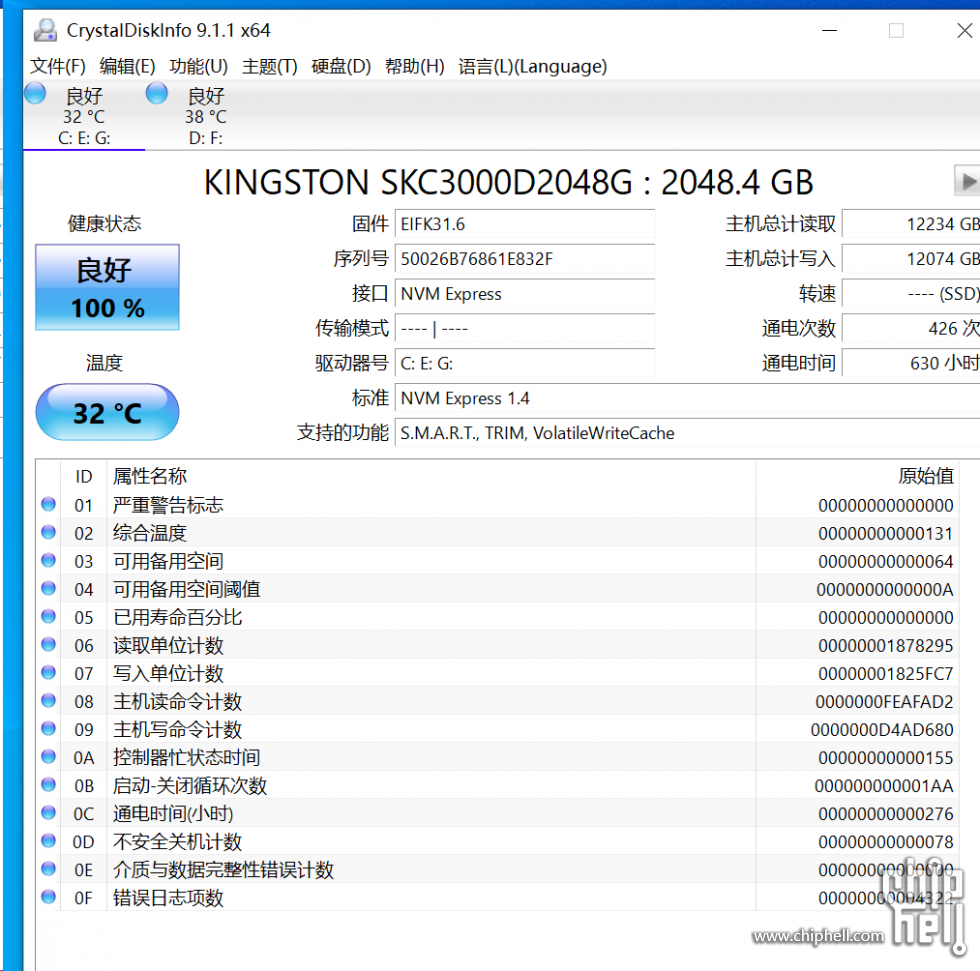Open the 硬盘(D) menu
This screenshot has width=980, height=971.
tap(341, 66)
